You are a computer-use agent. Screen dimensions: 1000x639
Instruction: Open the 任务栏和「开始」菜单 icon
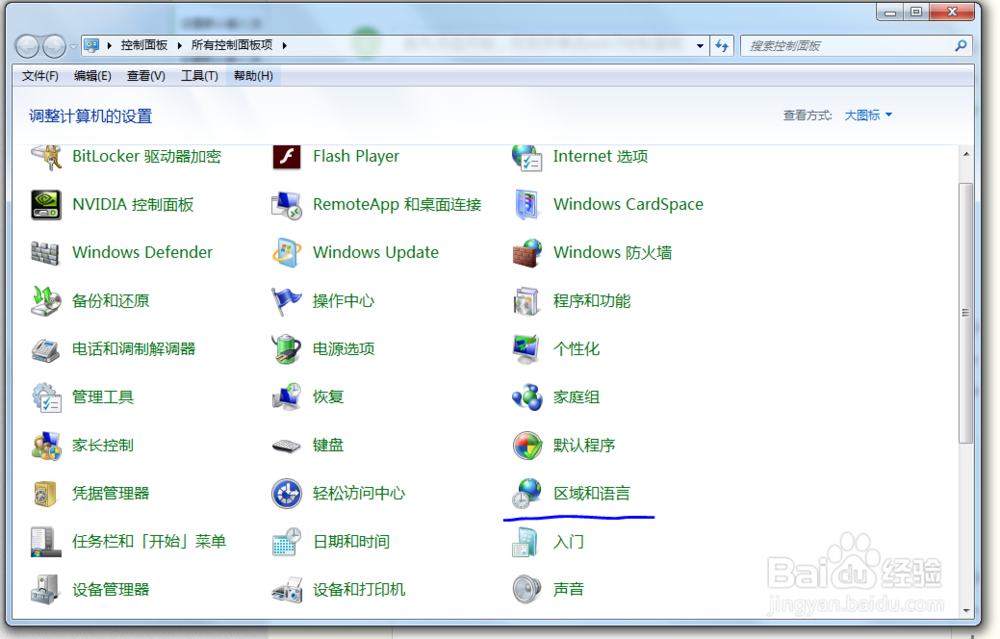click(47, 542)
